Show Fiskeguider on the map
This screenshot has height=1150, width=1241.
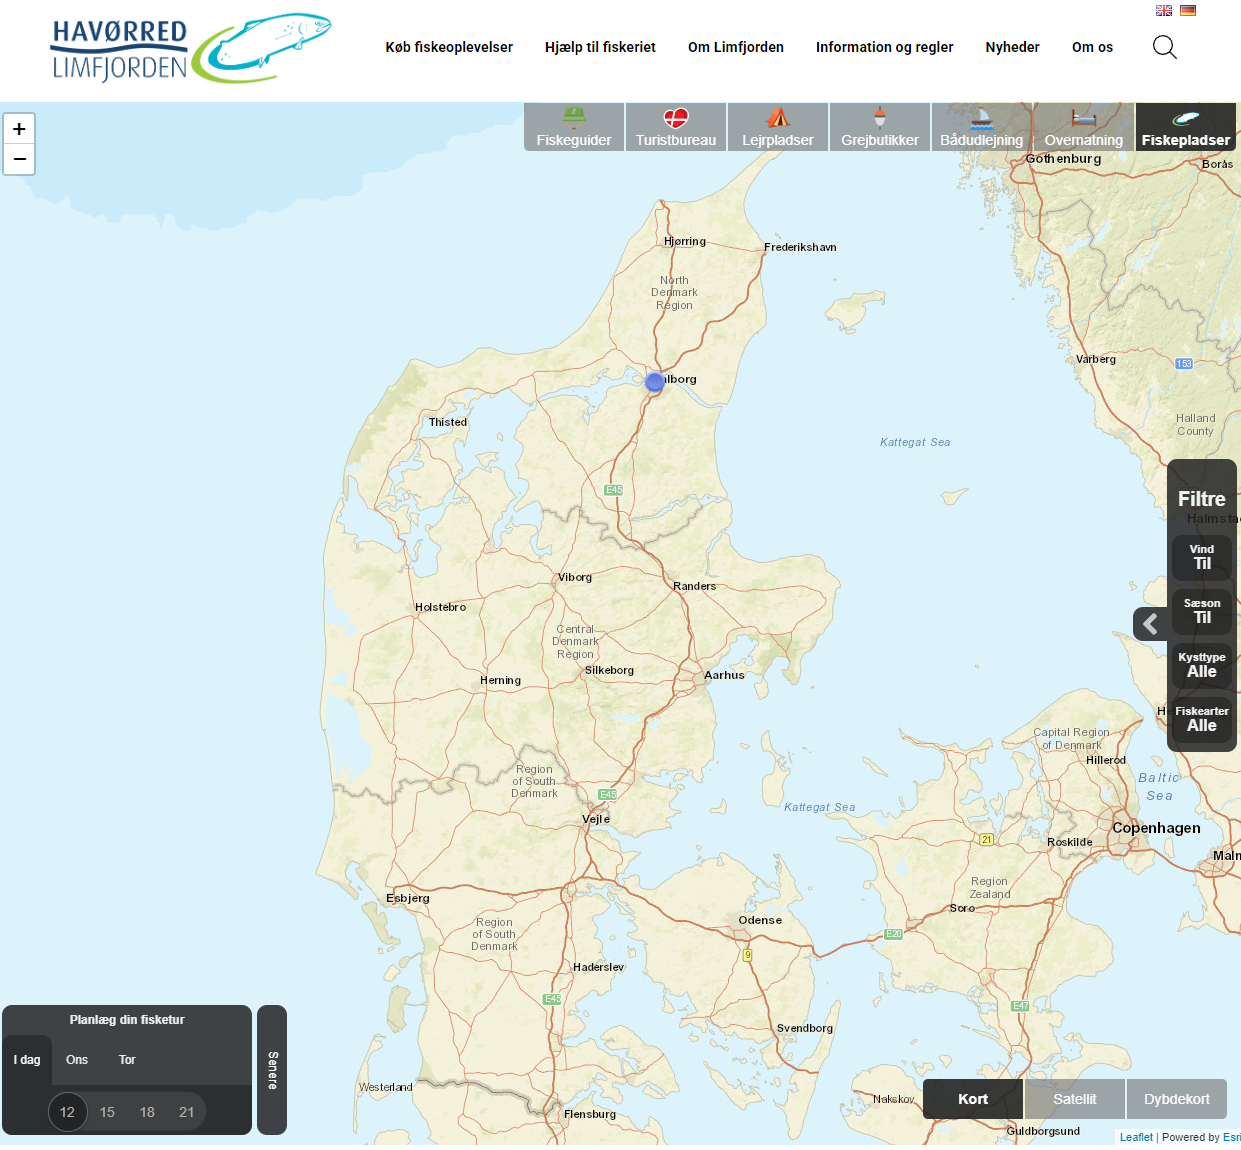(574, 128)
